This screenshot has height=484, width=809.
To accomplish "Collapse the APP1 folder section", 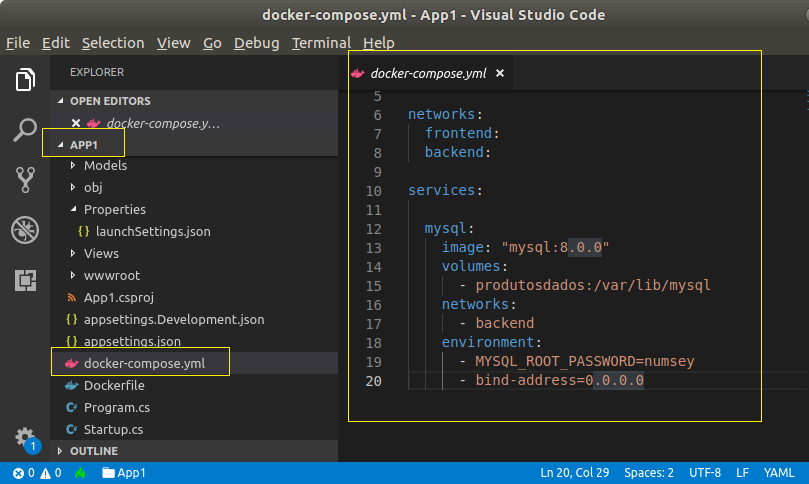I will coord(60,145).
